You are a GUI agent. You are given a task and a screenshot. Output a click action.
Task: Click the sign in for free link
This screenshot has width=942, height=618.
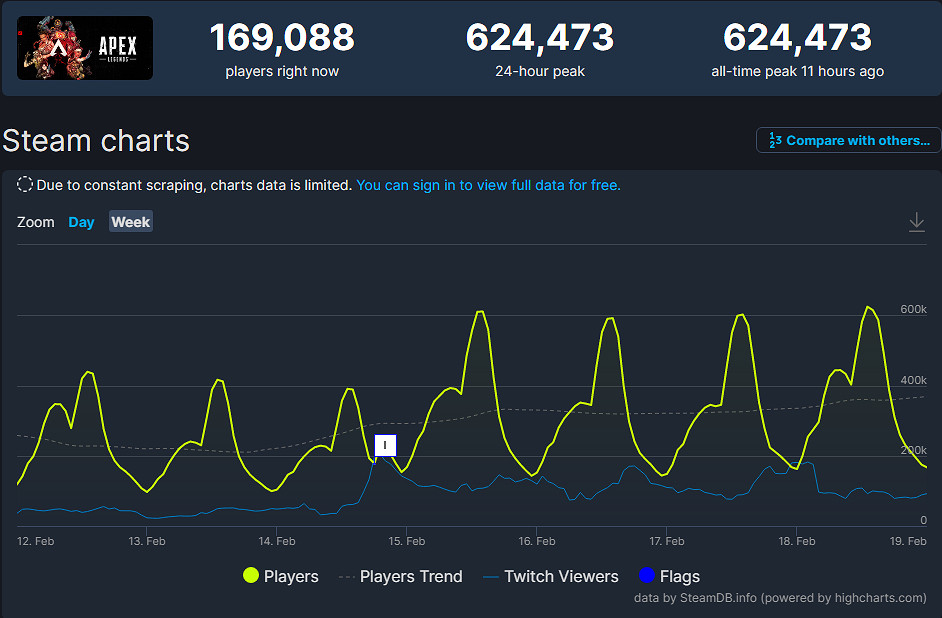[x=489, y=186]
